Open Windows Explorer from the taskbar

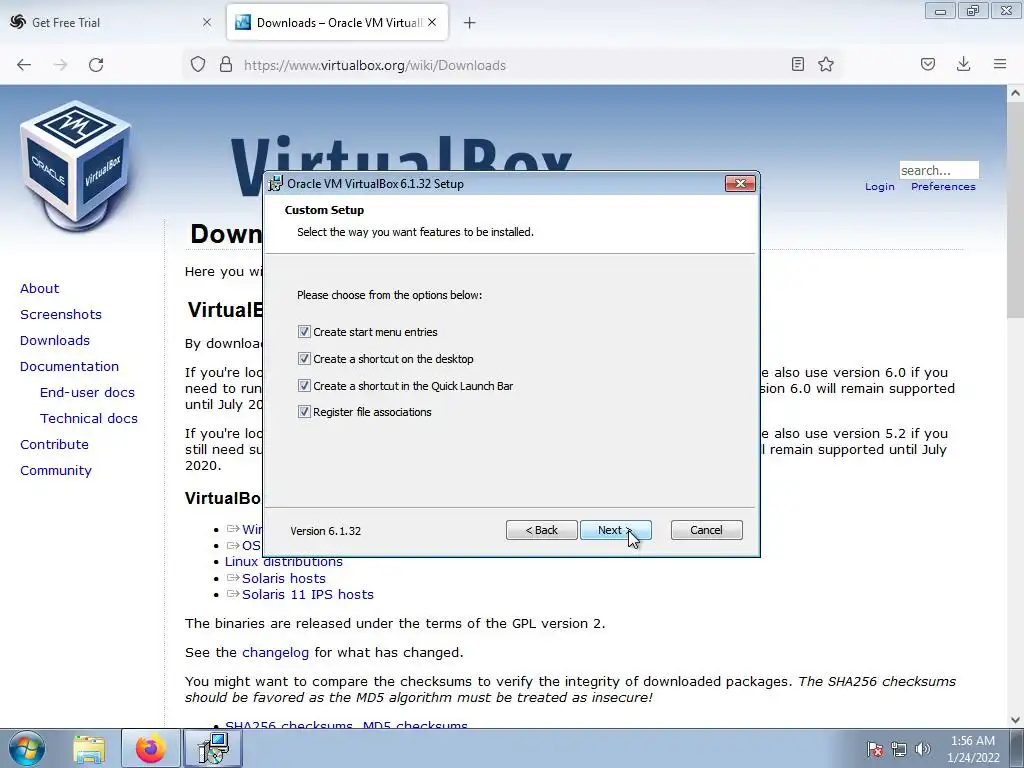pos(89,749)
